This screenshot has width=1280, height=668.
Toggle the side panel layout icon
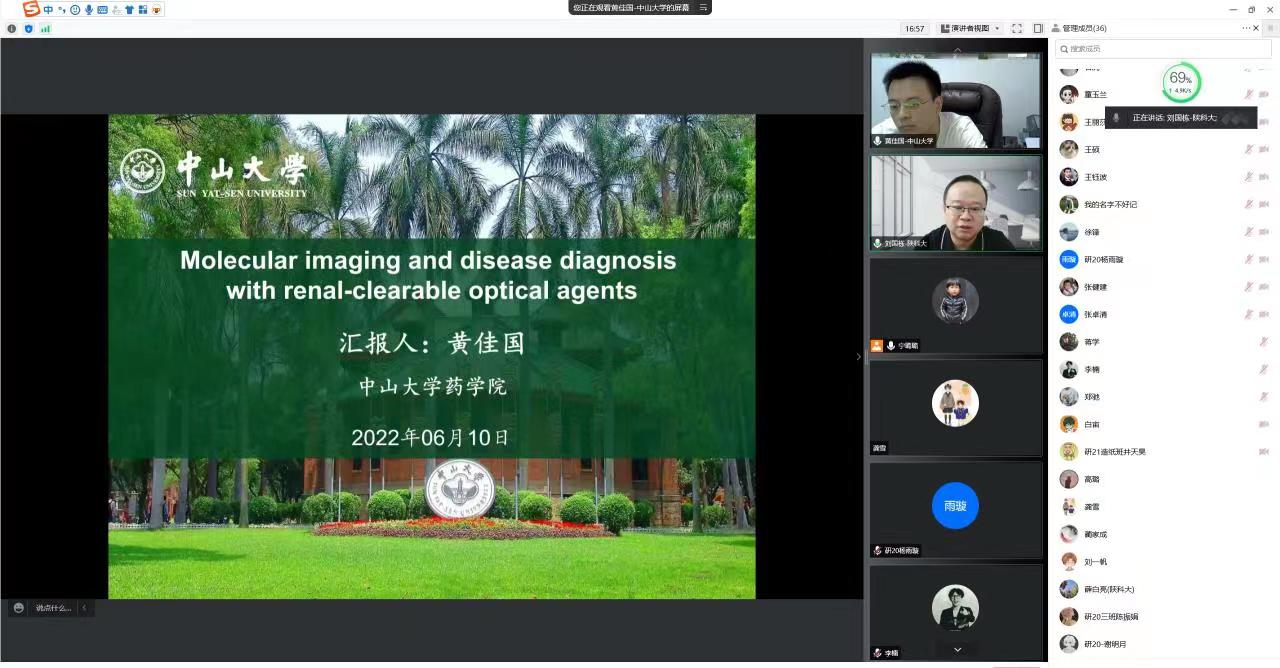click(x=1038, y=28)
